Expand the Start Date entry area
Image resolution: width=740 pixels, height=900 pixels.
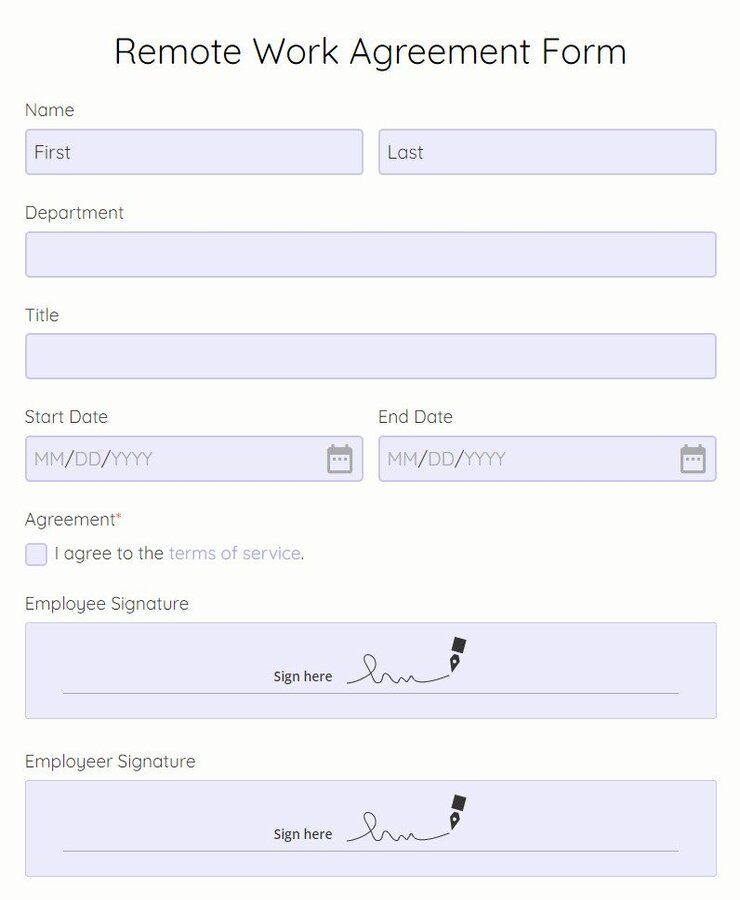(150, 458)
